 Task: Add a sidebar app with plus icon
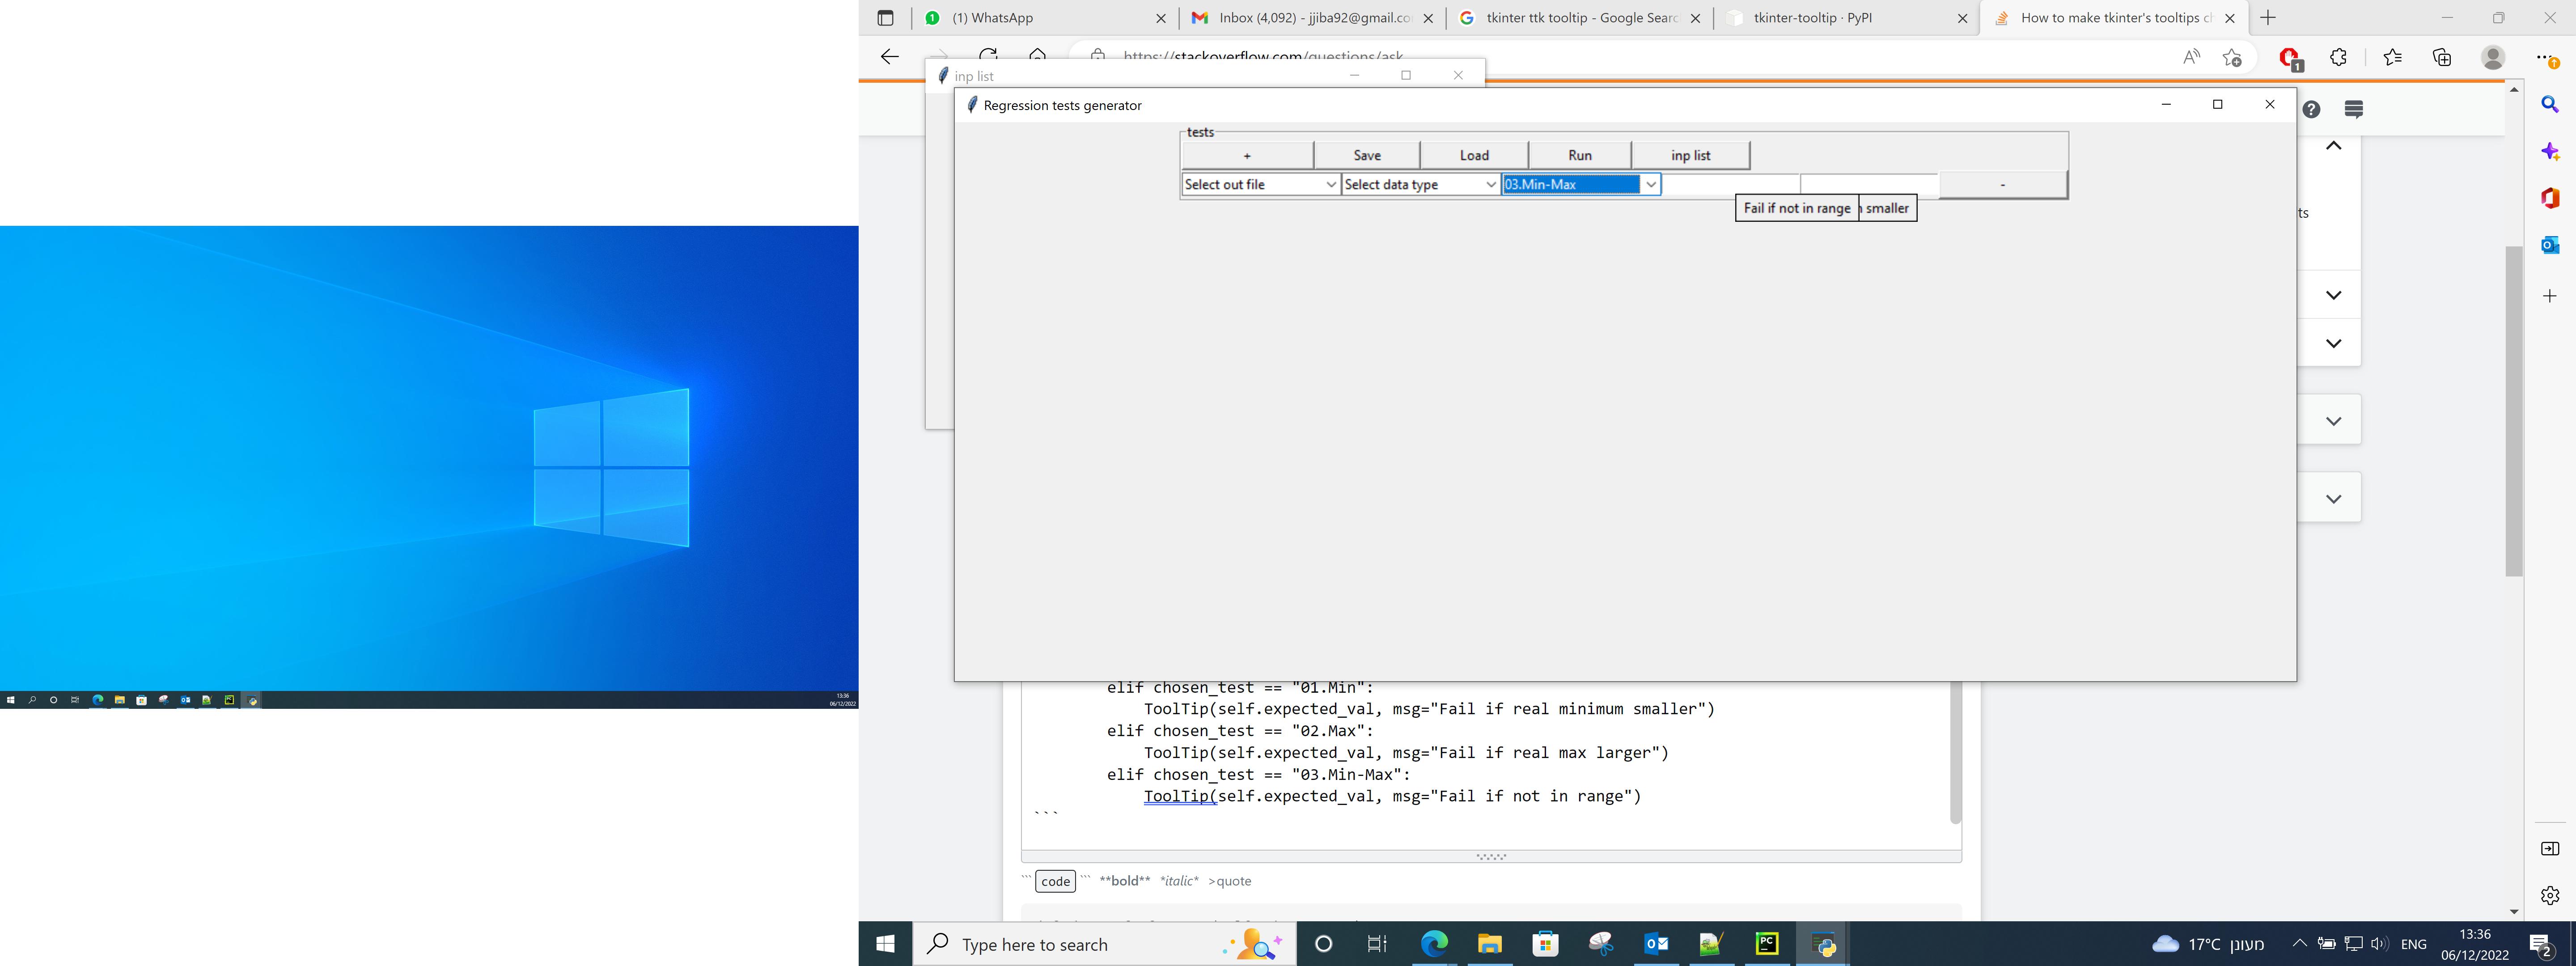(x=2550, y=296)
